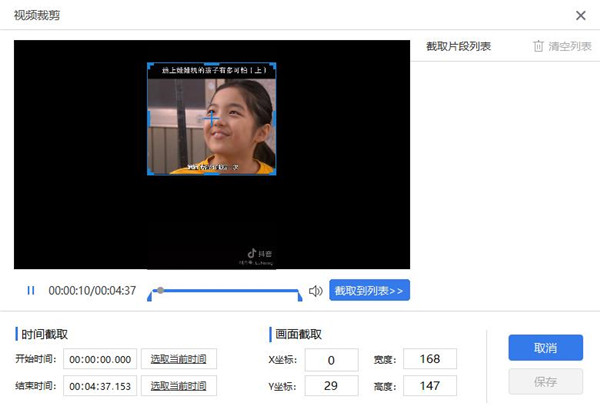Select current time for 结束时间
The height and width of the screenshot is (409, 600).
coord(179,386)
